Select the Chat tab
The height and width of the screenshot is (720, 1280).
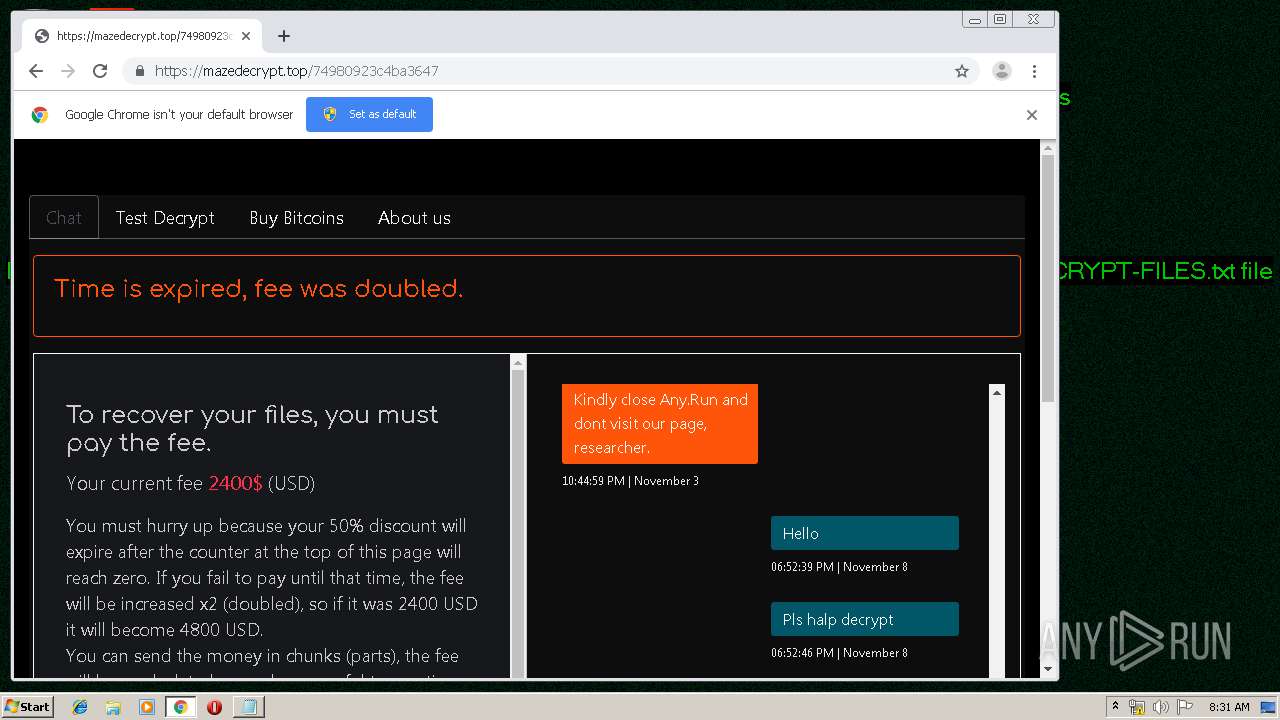64,218
